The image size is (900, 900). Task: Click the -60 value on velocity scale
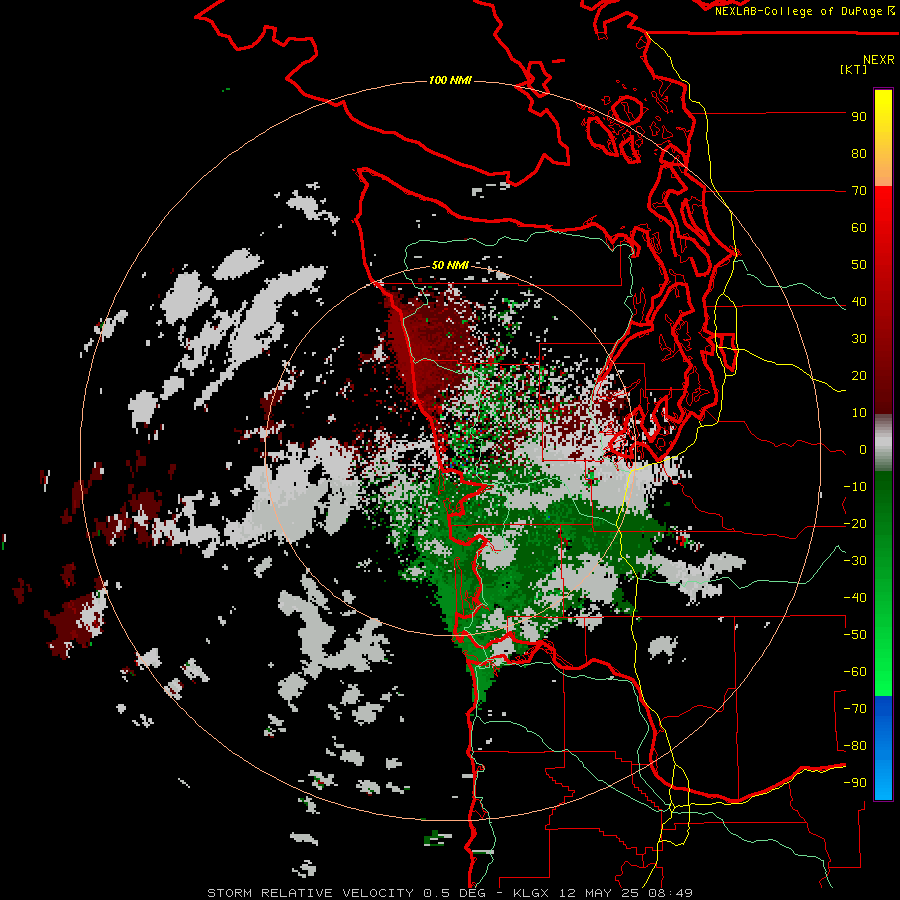click(855, 672)
